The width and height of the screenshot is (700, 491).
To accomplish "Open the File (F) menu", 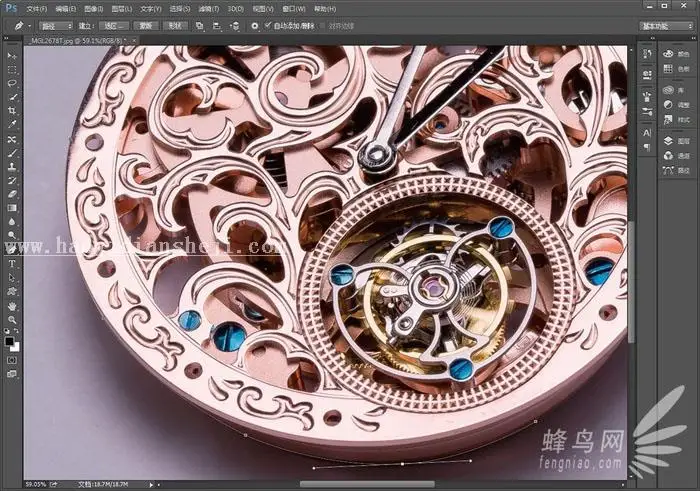I will [37, 9].
